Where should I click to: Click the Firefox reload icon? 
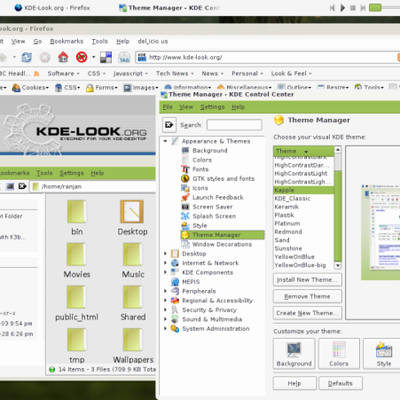coord(26,58)
